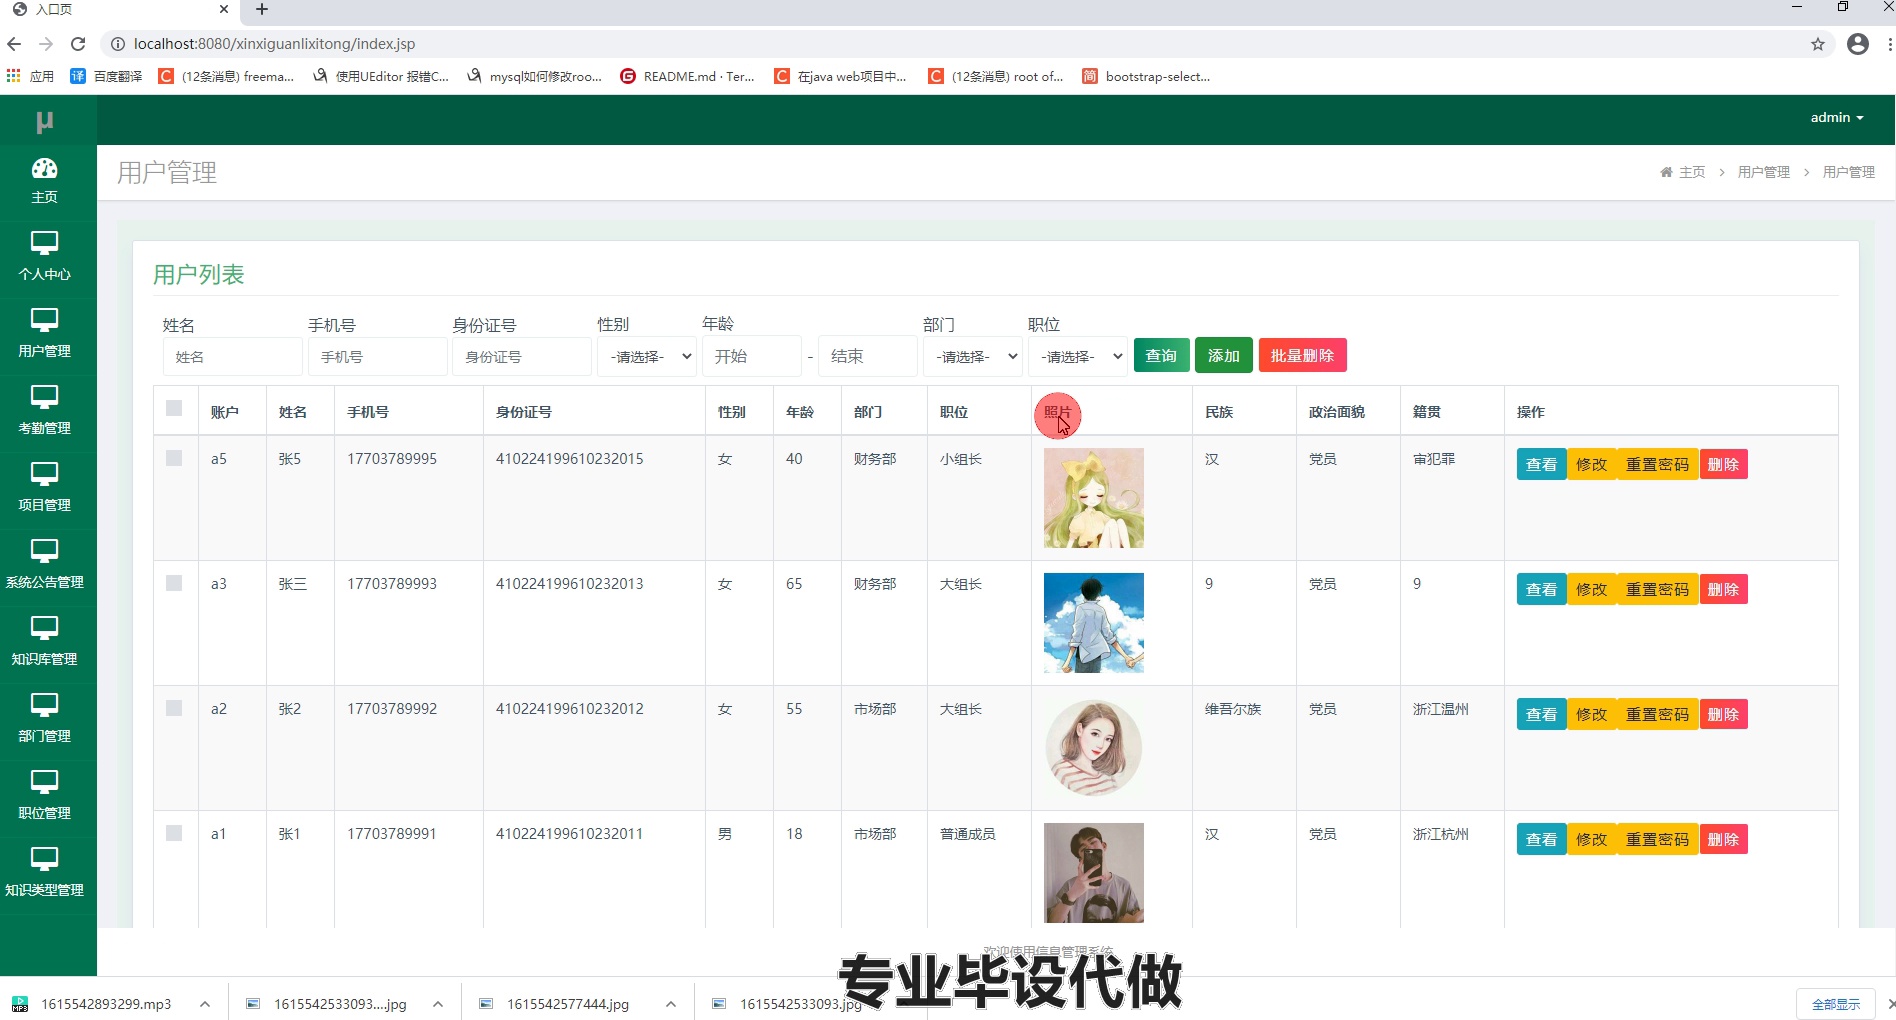The image size is (1896, 1020).
Task: Open the 部门 dropdown selector
Action: tap(971, 356)
